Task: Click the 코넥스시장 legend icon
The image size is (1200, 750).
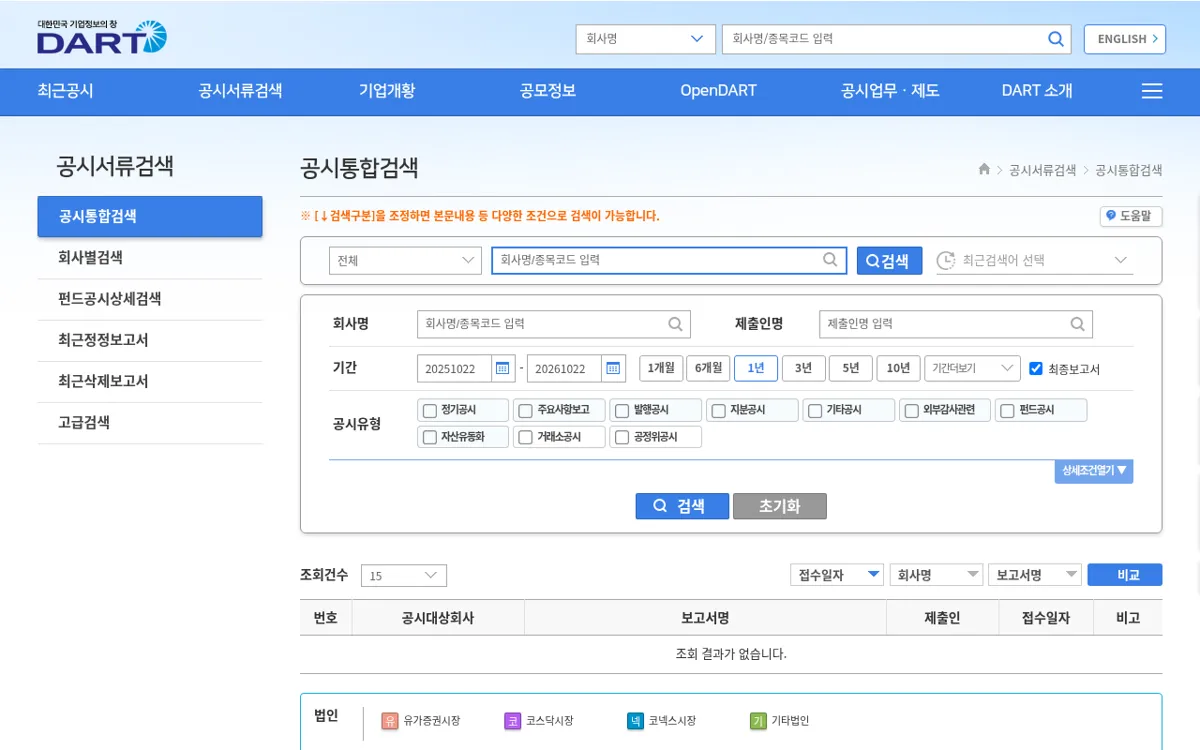Action: coord(635,721)
